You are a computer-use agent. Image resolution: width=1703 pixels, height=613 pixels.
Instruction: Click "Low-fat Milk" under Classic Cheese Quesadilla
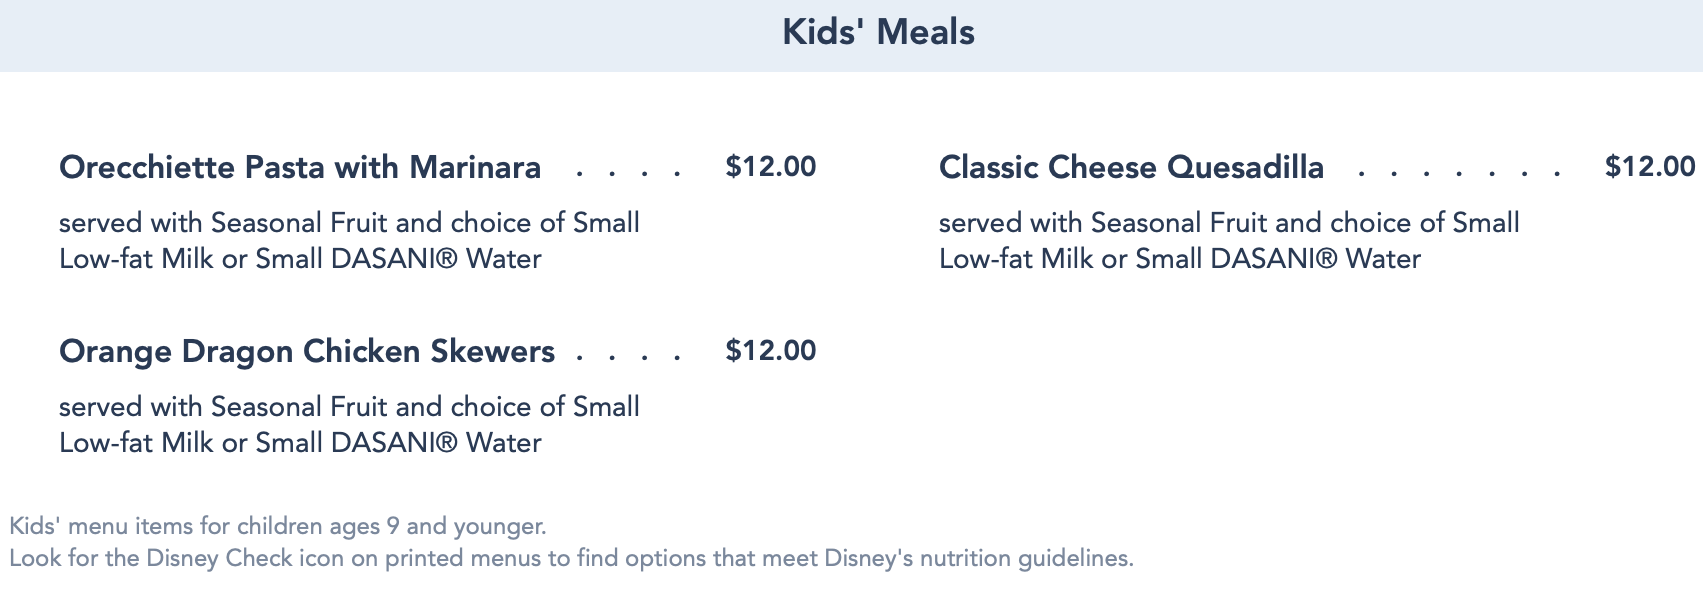coord(1016,259)
